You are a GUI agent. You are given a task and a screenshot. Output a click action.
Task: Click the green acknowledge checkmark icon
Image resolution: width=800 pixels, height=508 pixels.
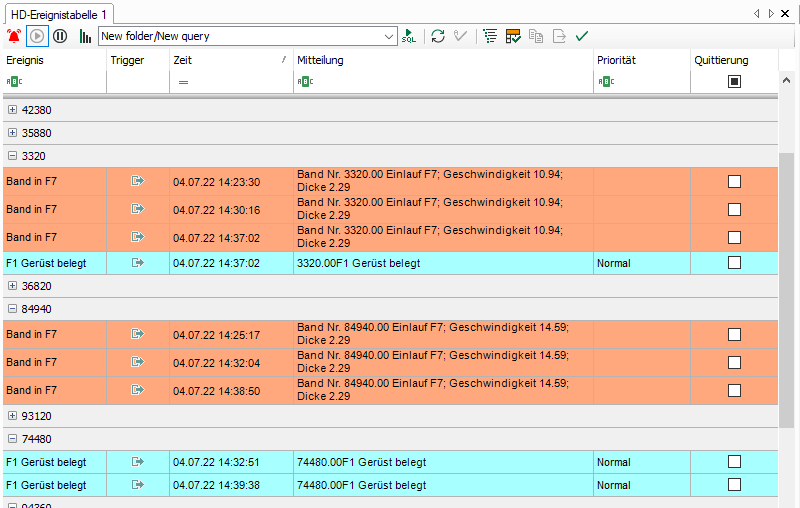(582, 36)
